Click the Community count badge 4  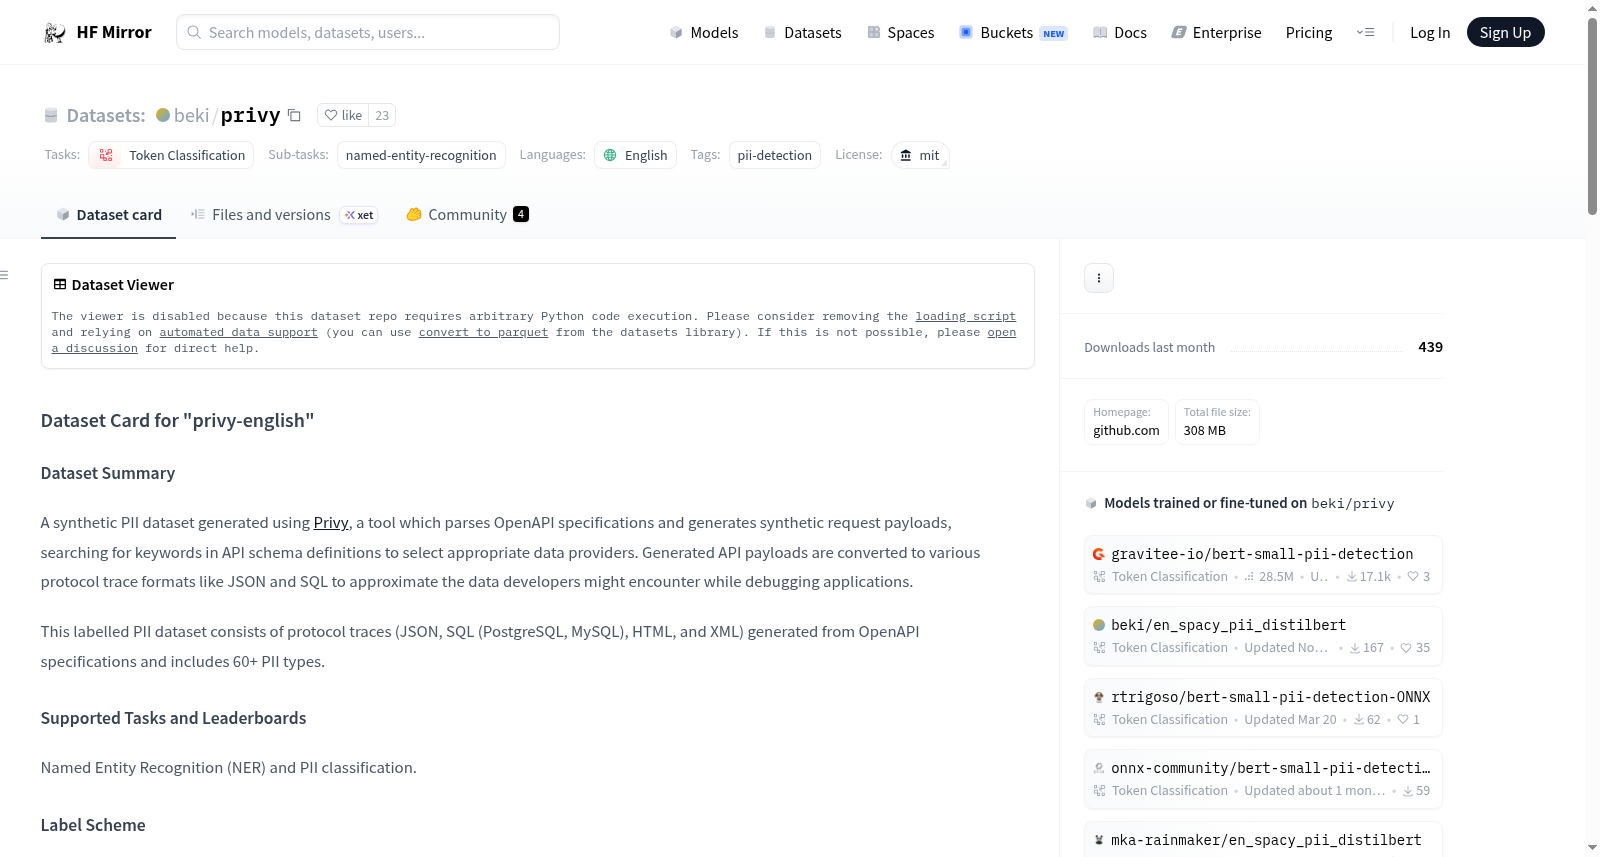pos(521,214)
